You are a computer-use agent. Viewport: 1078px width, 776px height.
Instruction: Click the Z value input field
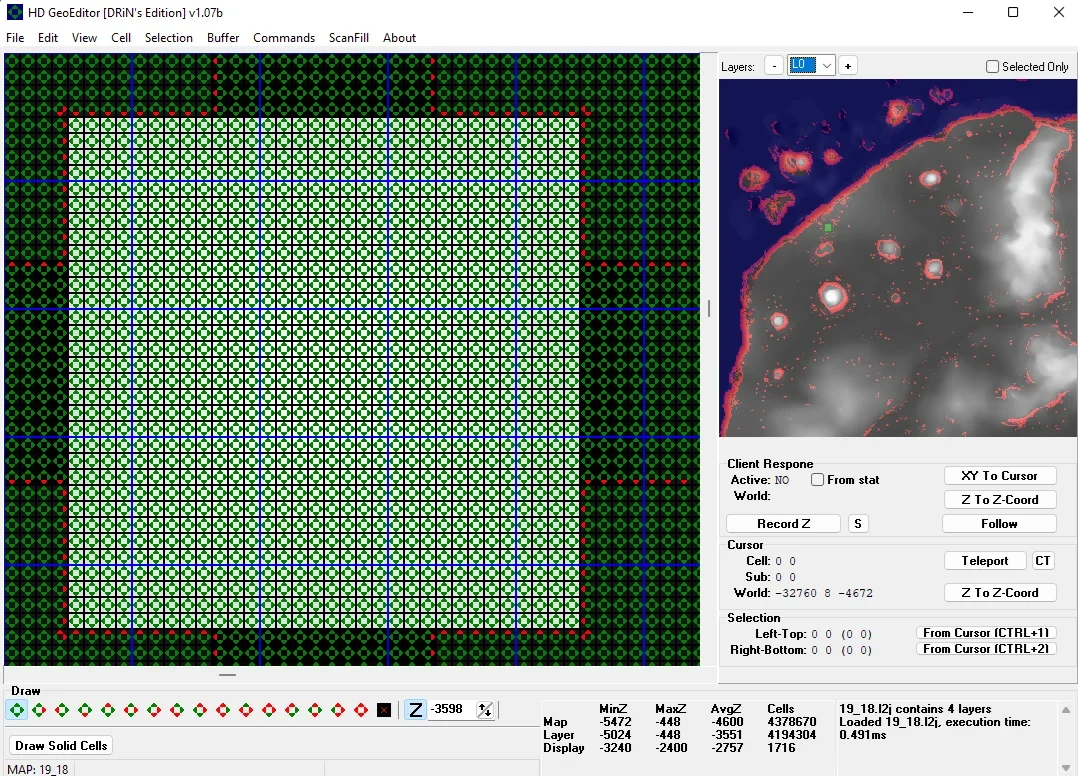(452, 710)
